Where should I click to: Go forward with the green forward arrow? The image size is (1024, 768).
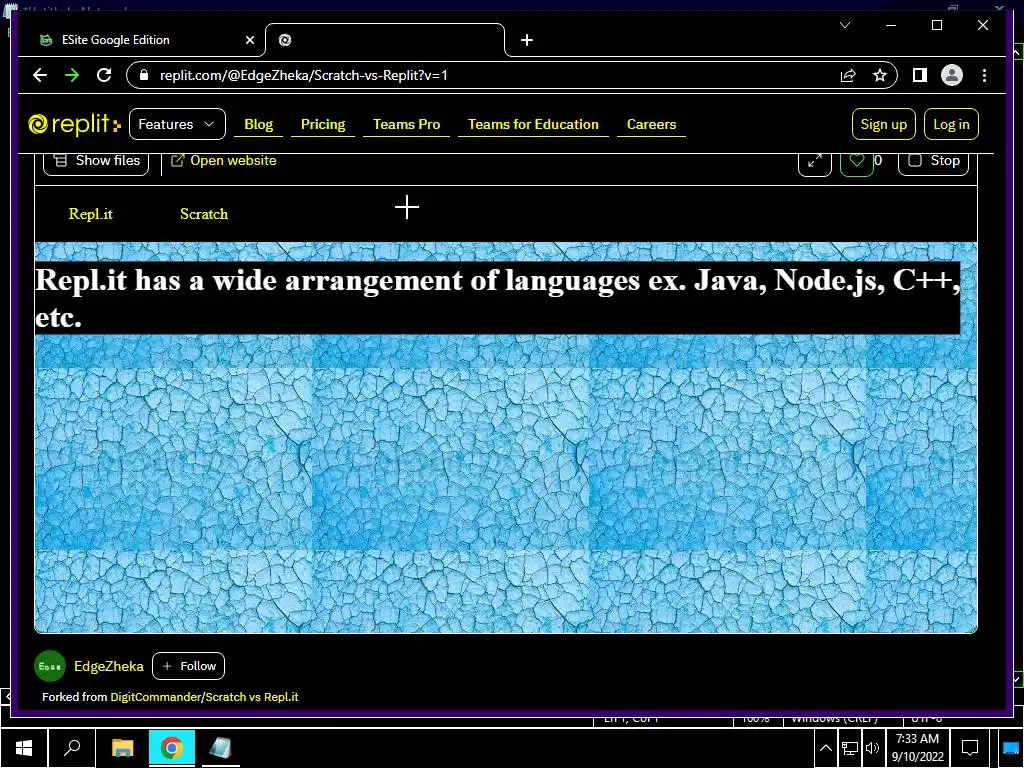[x=72, y=75]
